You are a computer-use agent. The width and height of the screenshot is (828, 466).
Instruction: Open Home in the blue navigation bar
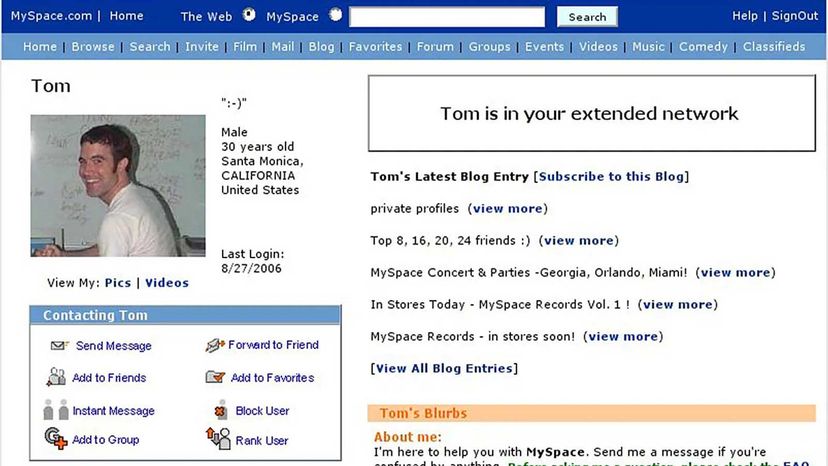(x=40, y=46)
